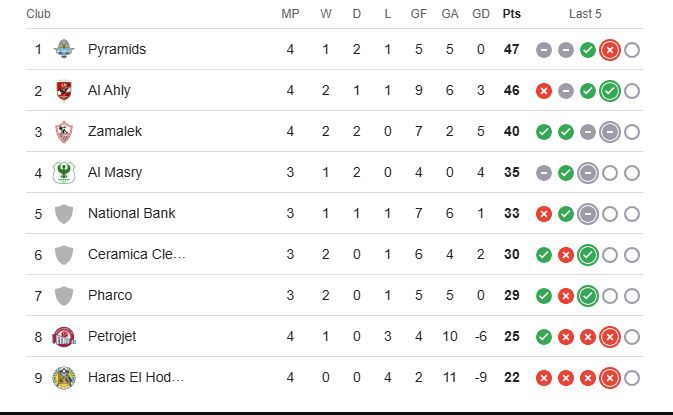Click National Bank's grey shield placeholder icon
673x415 pixels.
click(x=64, y=214)
